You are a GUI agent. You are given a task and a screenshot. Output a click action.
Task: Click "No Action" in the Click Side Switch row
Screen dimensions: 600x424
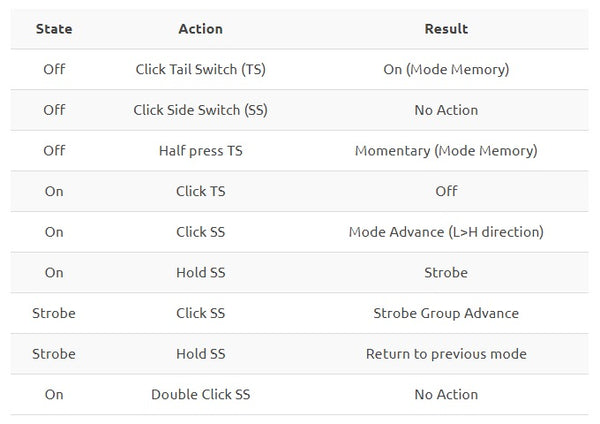tap(446, 110)
